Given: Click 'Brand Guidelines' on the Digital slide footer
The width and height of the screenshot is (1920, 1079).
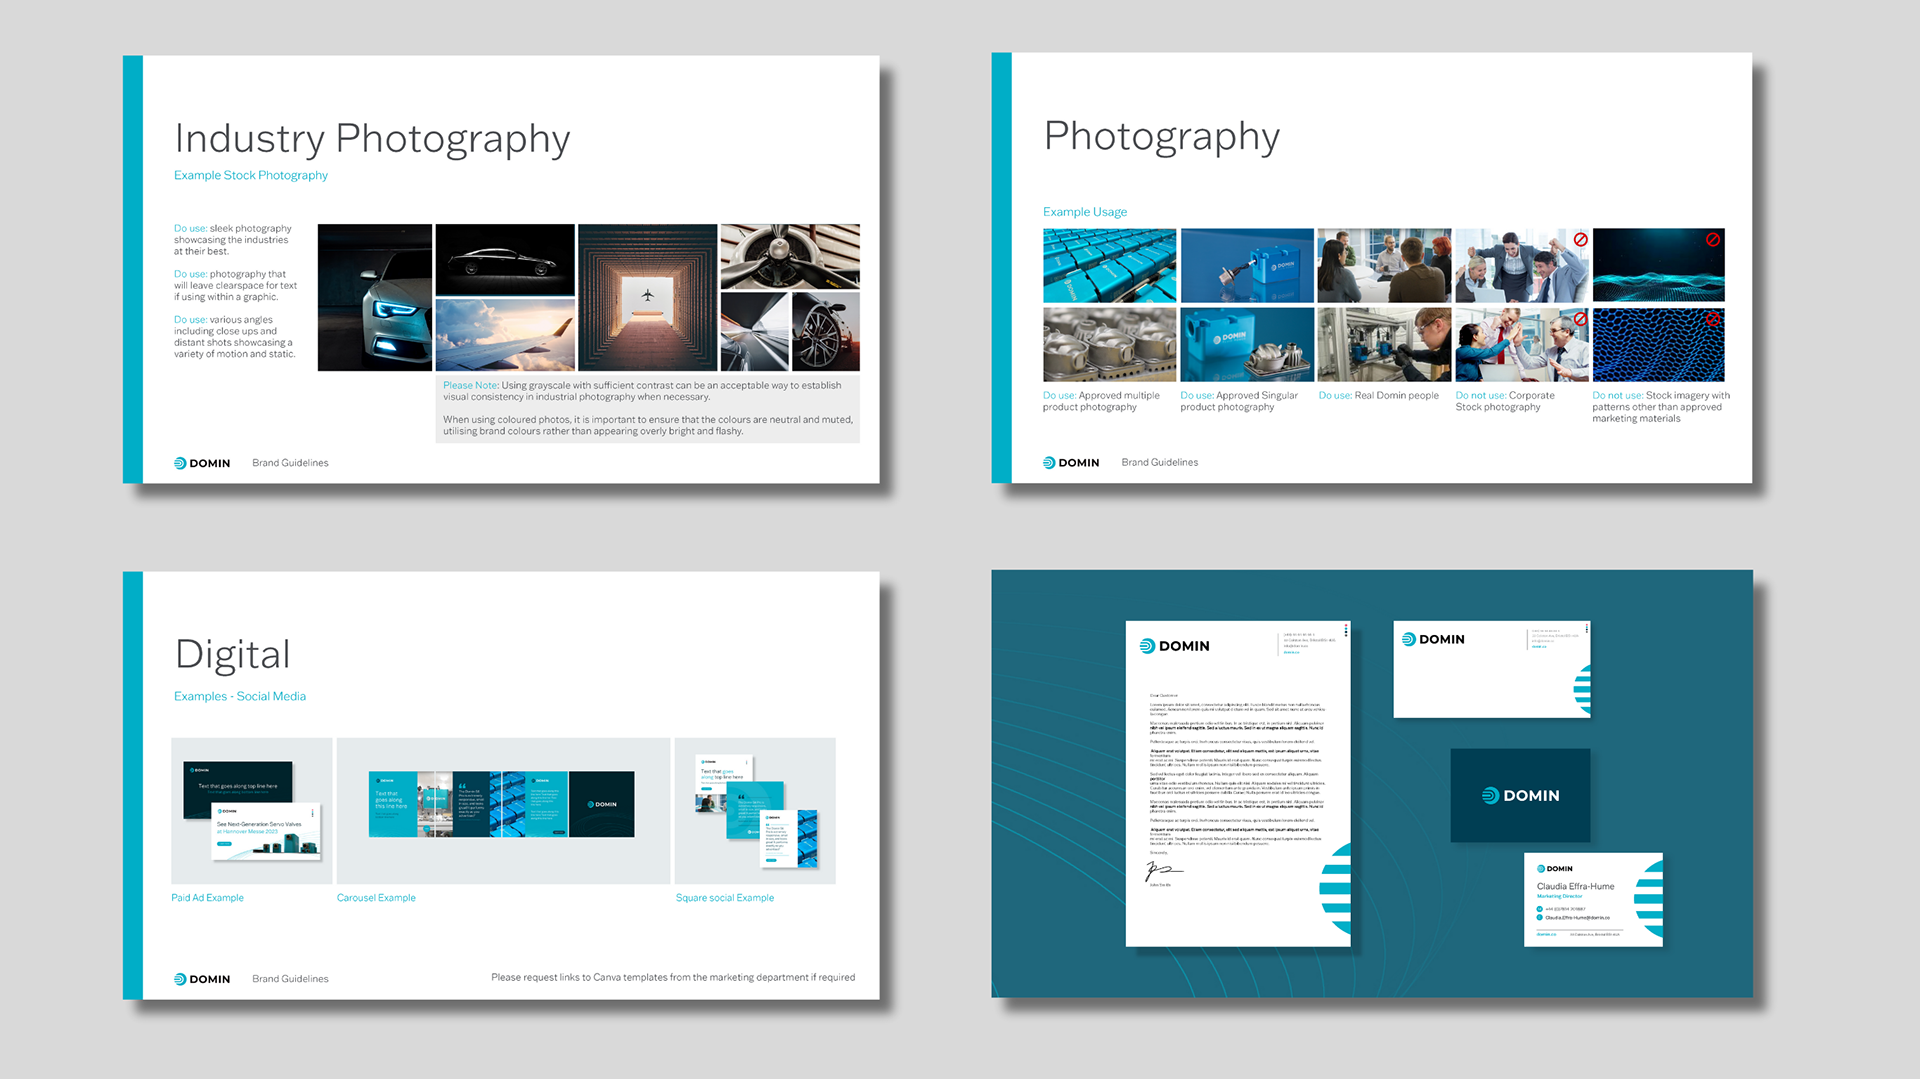Looking at the screenshot, I should [290, 979].
